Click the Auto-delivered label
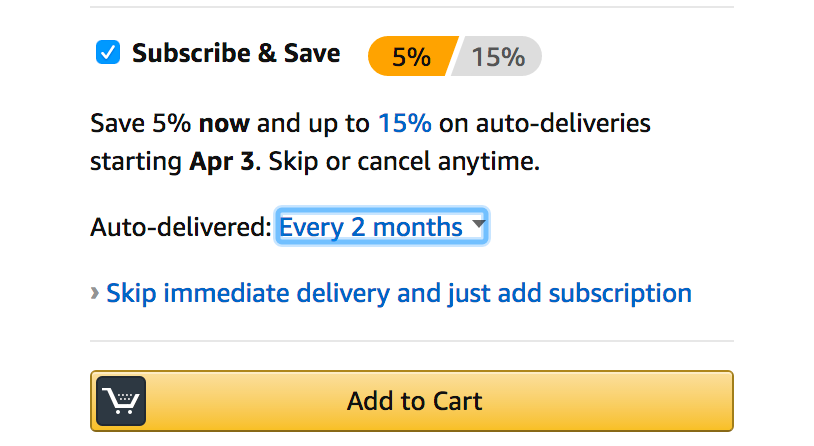814x446 pixels. click(x=181, y=227)
